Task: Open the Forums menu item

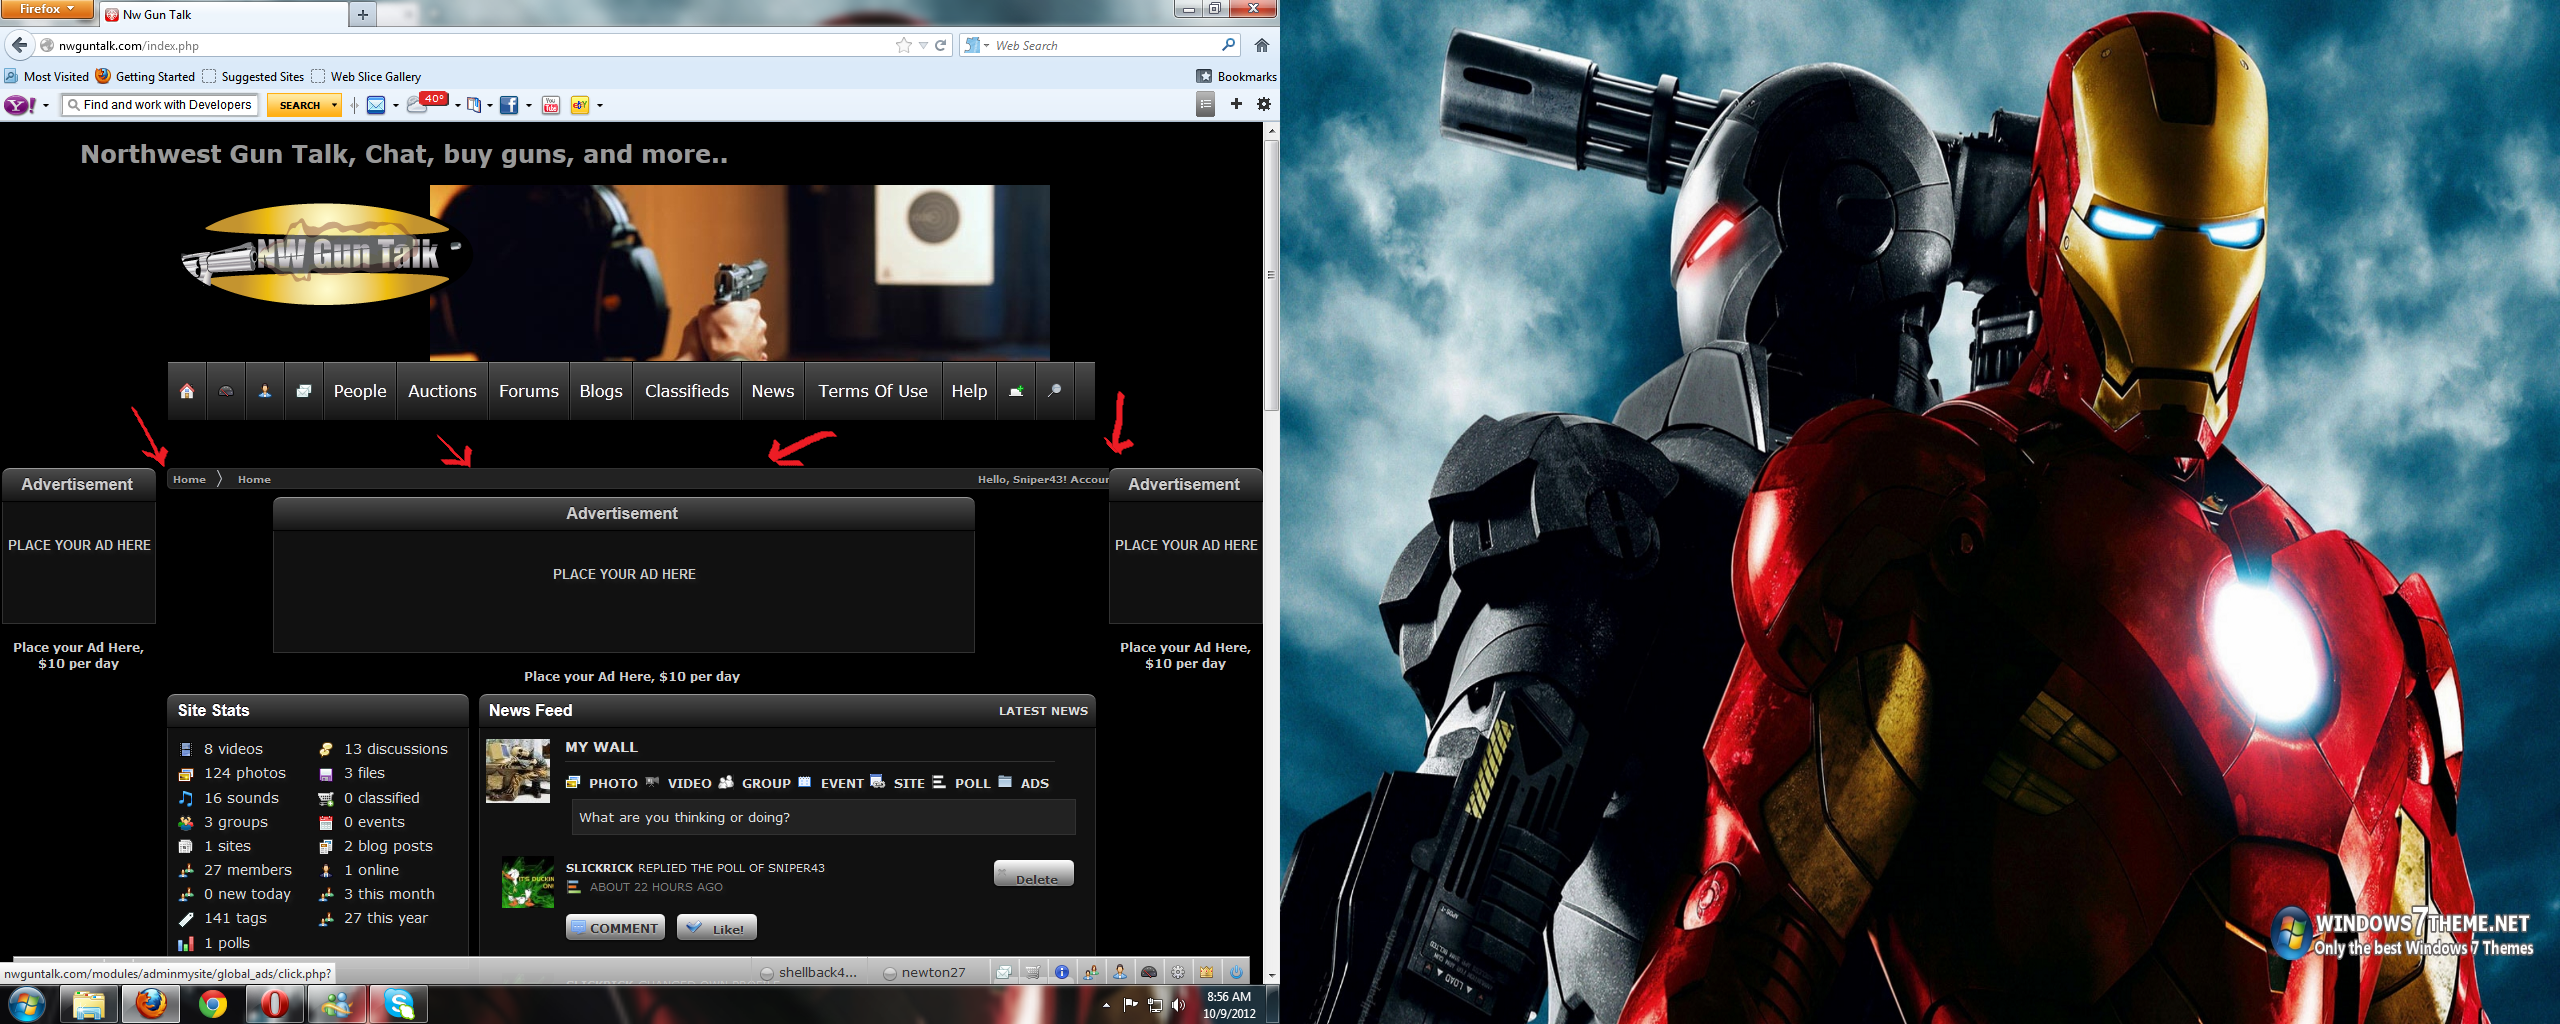Action: (528, 391)
